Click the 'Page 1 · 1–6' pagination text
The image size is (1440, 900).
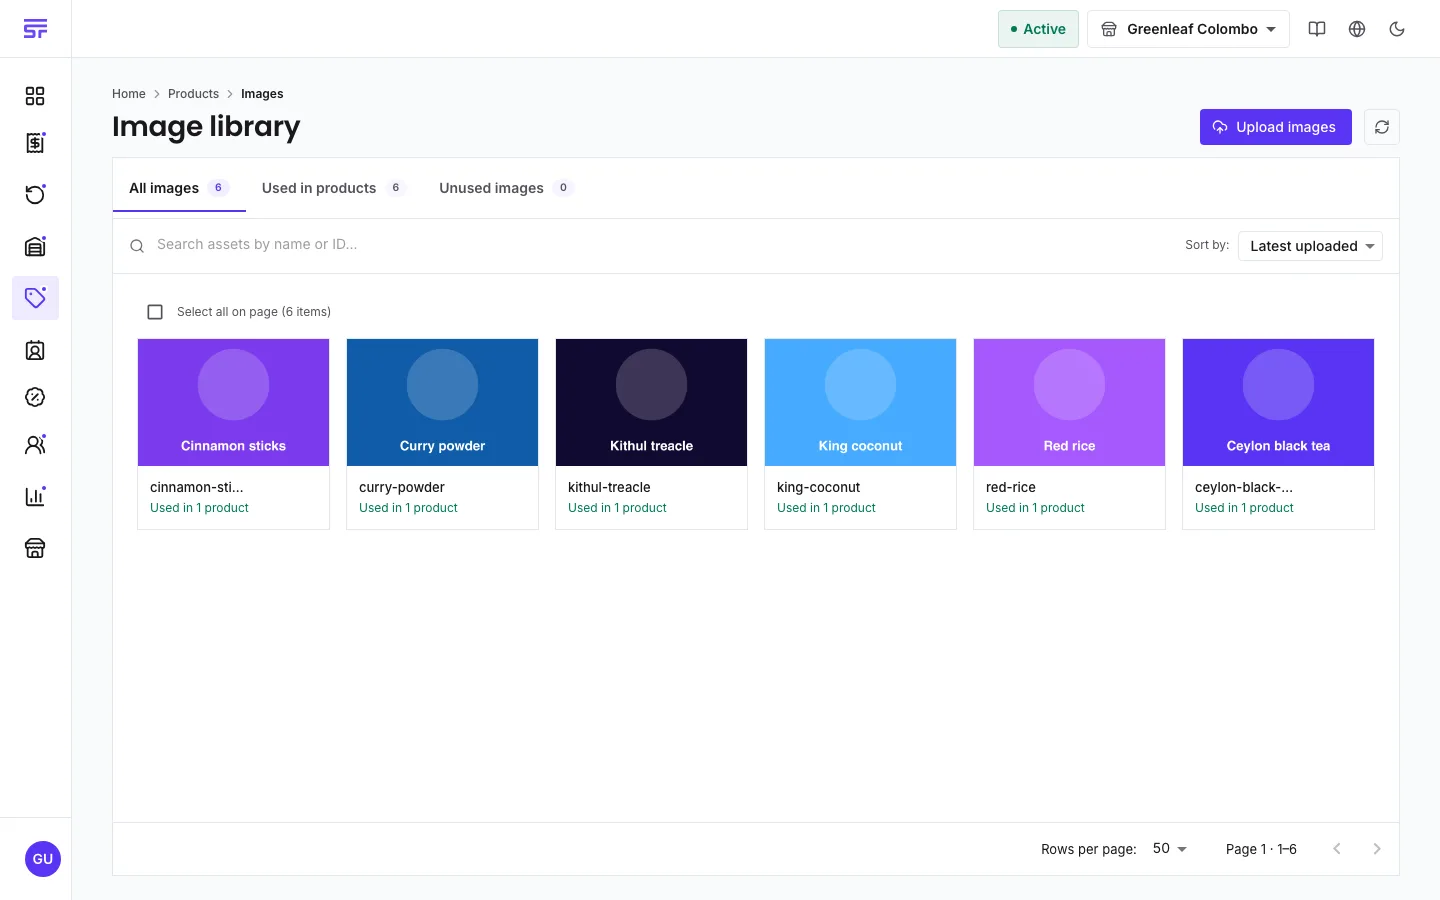pos(1261,849)
